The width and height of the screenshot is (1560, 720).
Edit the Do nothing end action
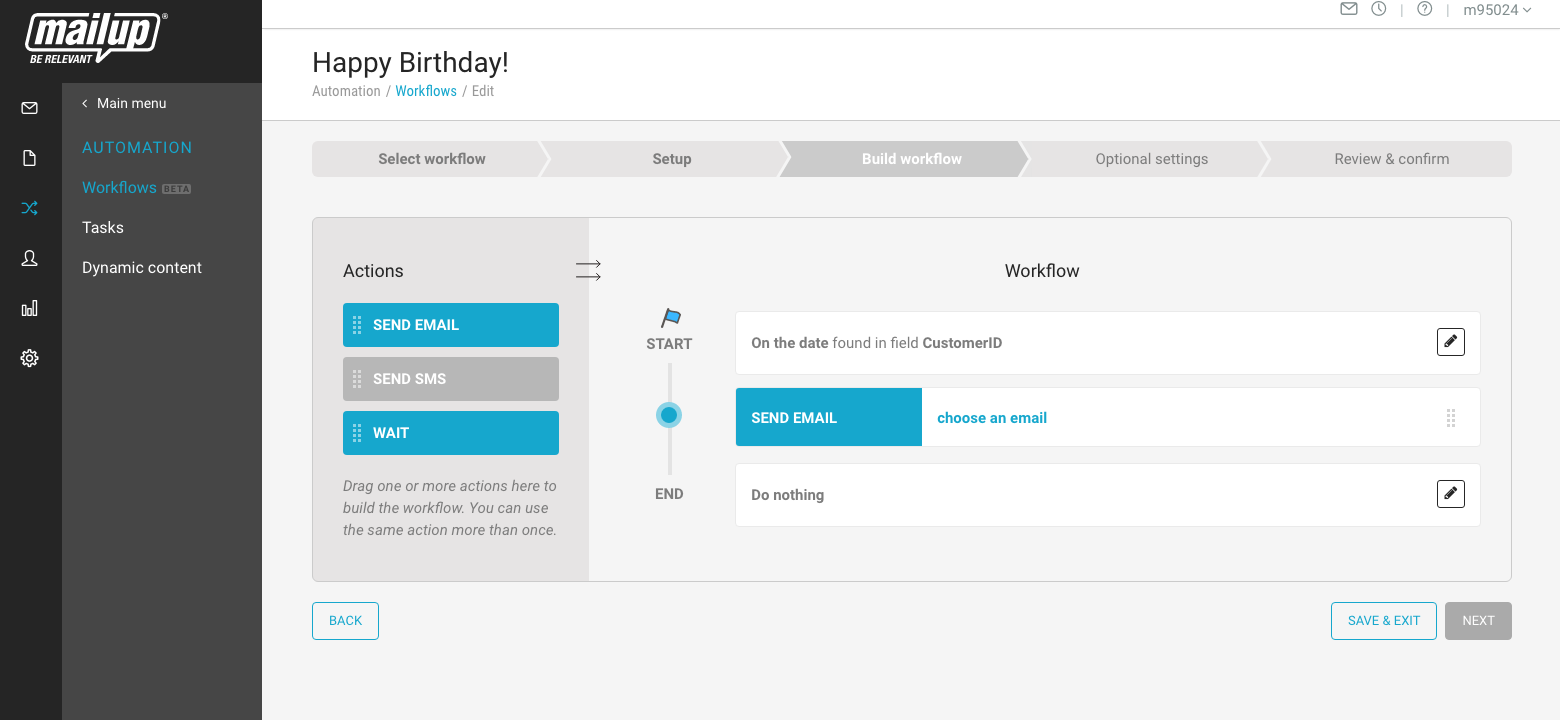pos(1450,494)
